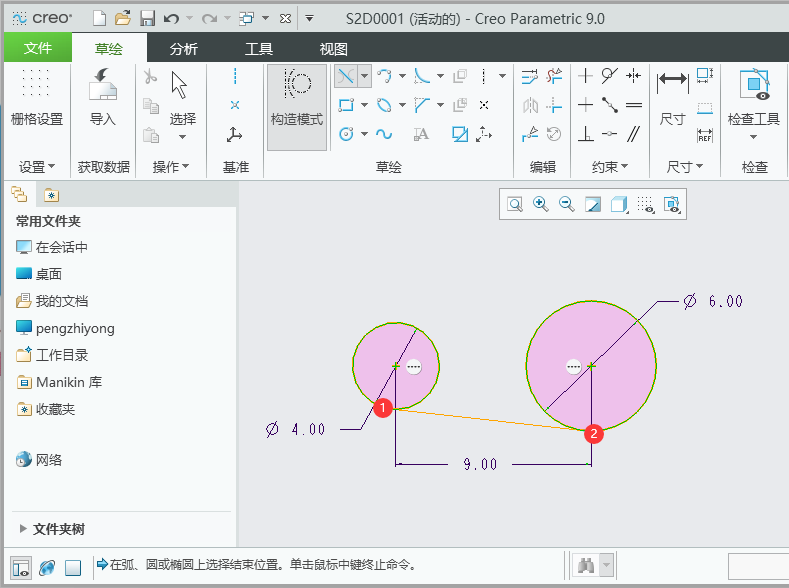789x588 pixels.
Task: Expand the 文件夹树 section
Action: pyautogui.click(x=23, y=529)
